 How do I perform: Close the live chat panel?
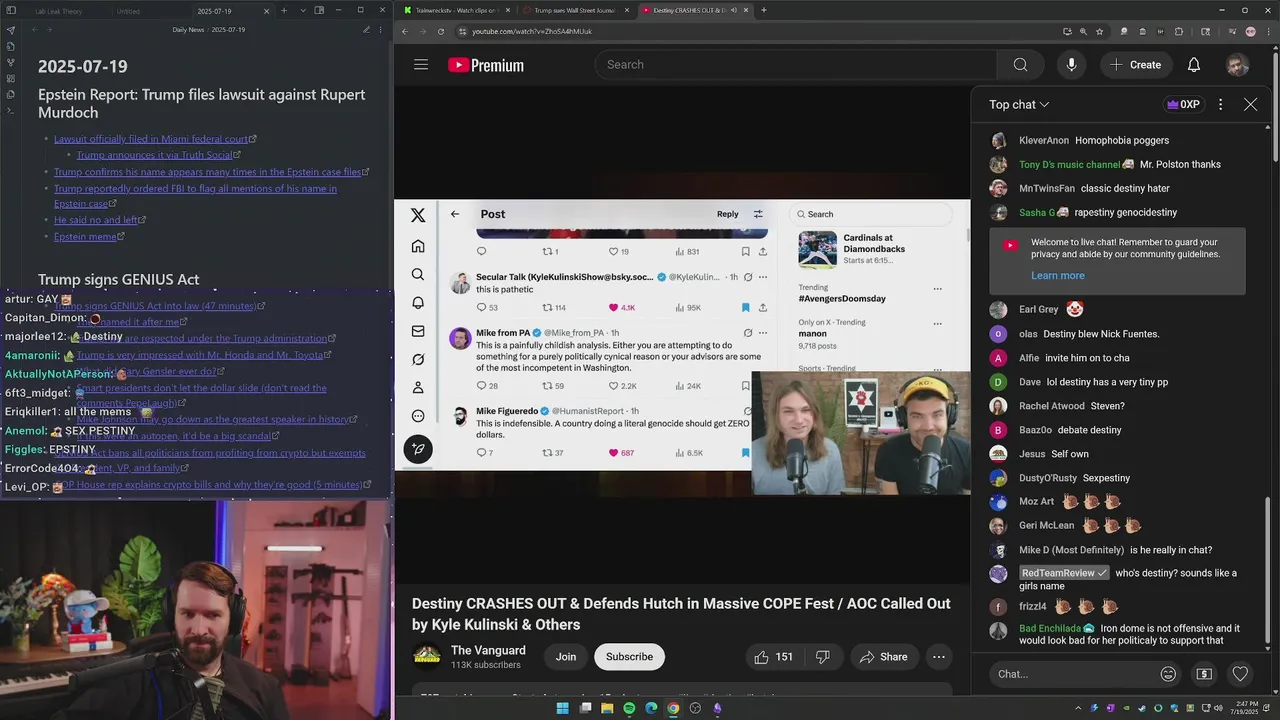pos(1250,104)
